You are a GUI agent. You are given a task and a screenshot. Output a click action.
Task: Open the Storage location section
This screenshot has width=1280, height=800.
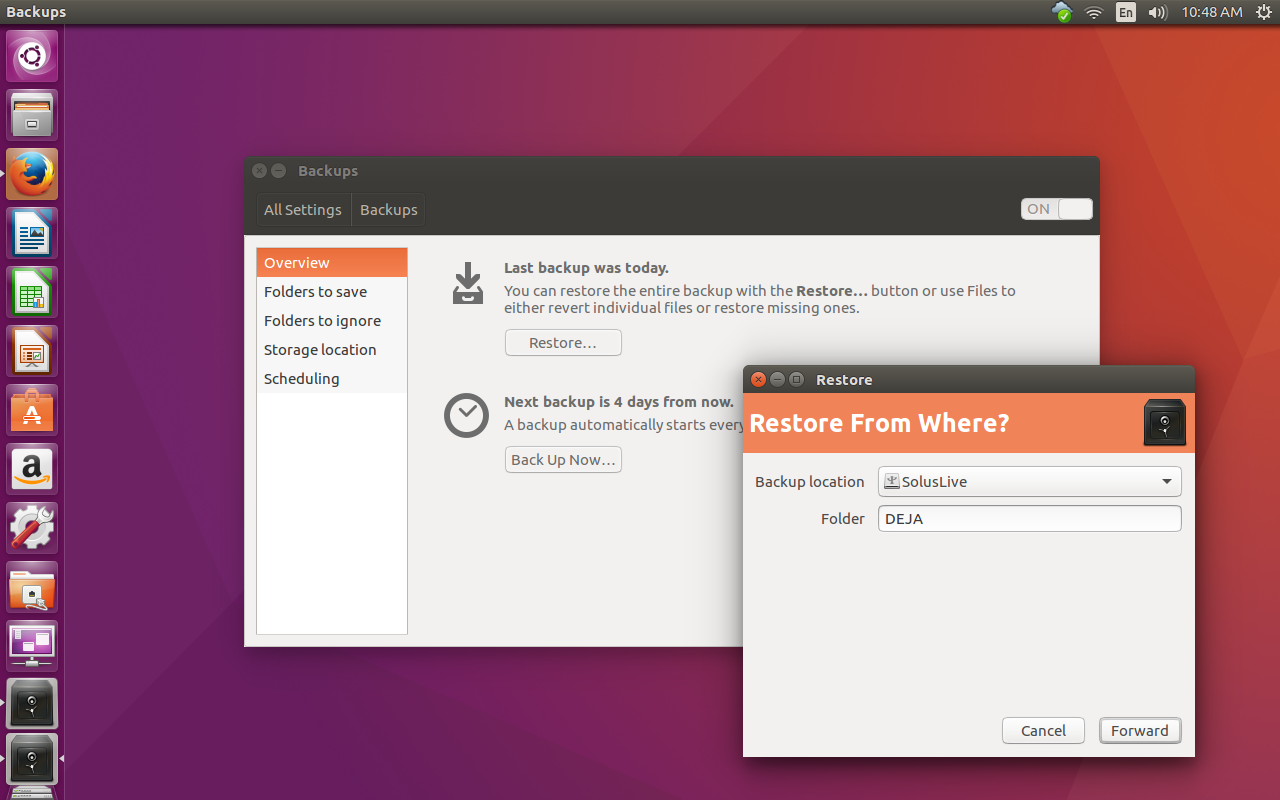coord(320,350)
